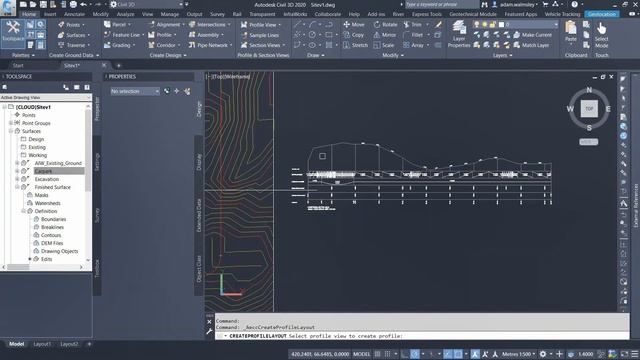Toggle grid display in status bar
This screenshot has height=360, width=640.
click(x=378, y=354)
